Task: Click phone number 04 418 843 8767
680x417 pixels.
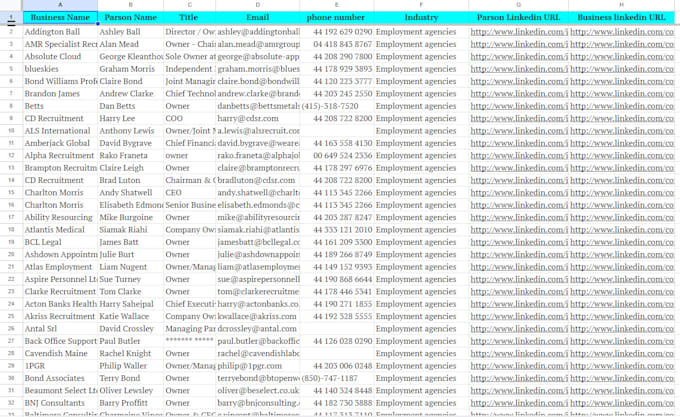Action: click(x=337, y=44)
